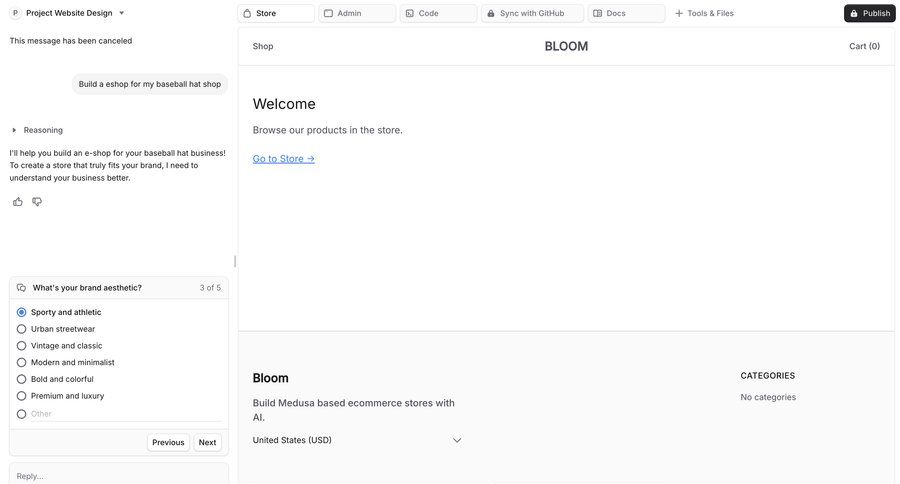This screenshot has width=900, height=484.
Task: Choose Modern and minimalist aesthetic
Action: 21,362
